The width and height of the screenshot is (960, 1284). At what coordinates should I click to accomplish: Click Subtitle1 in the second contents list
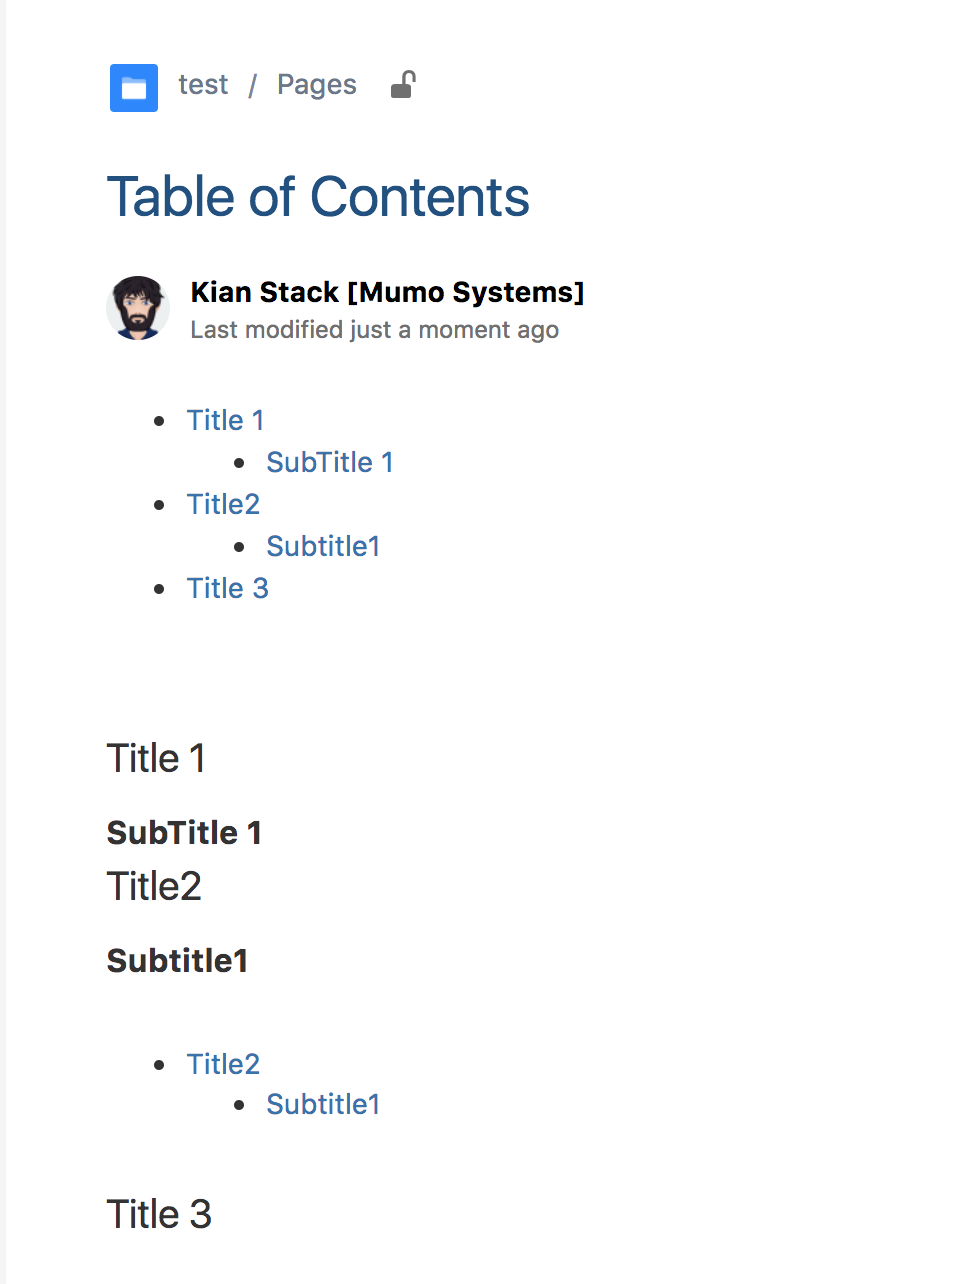click(323, 1104)
